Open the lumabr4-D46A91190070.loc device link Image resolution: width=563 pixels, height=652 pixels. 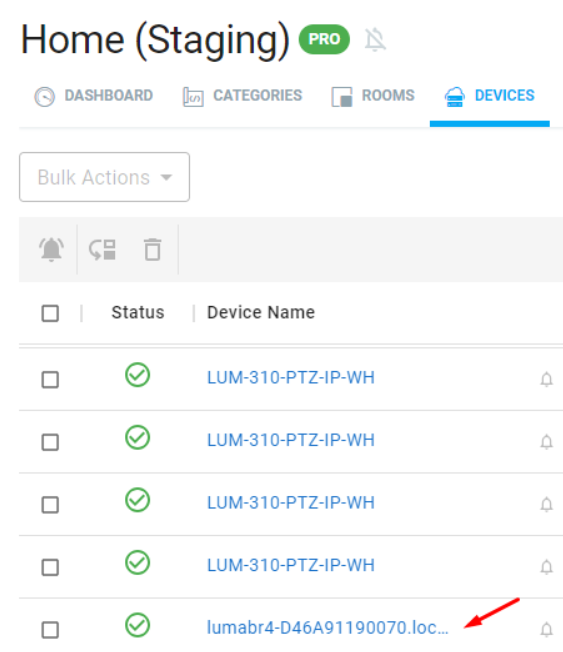(x=328, y=627)
